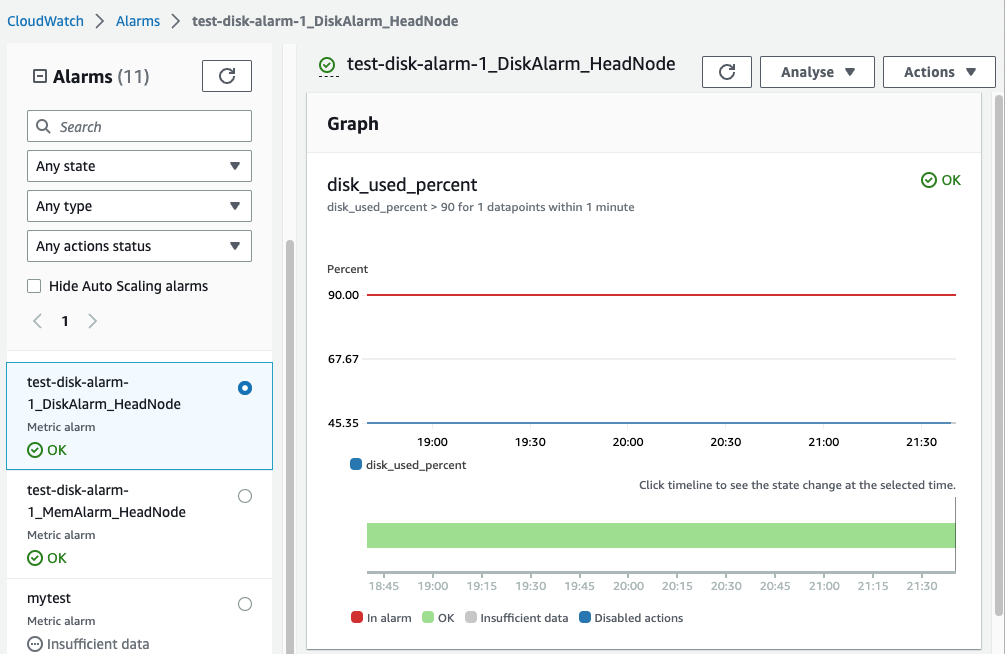The width and height of the screenshot is (1005, 654).
Task: Open the Any actions status dropdown
Action: click(x=139, y=246)
